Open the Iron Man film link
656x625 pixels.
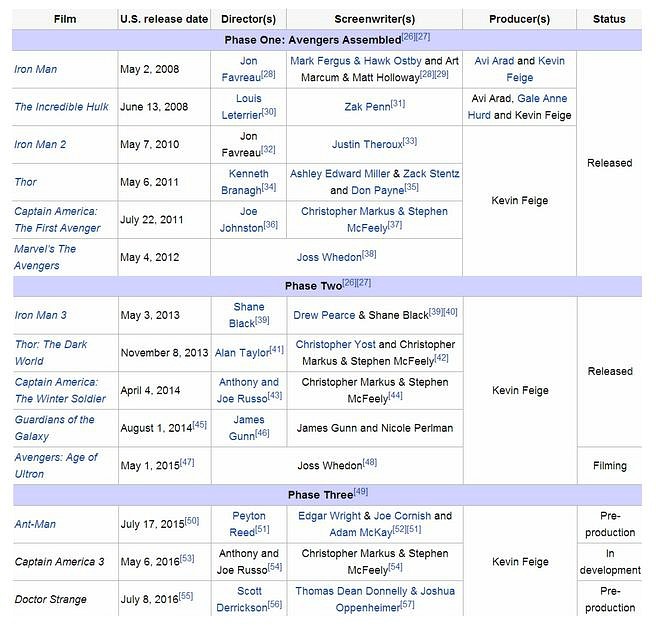point(36,69)
